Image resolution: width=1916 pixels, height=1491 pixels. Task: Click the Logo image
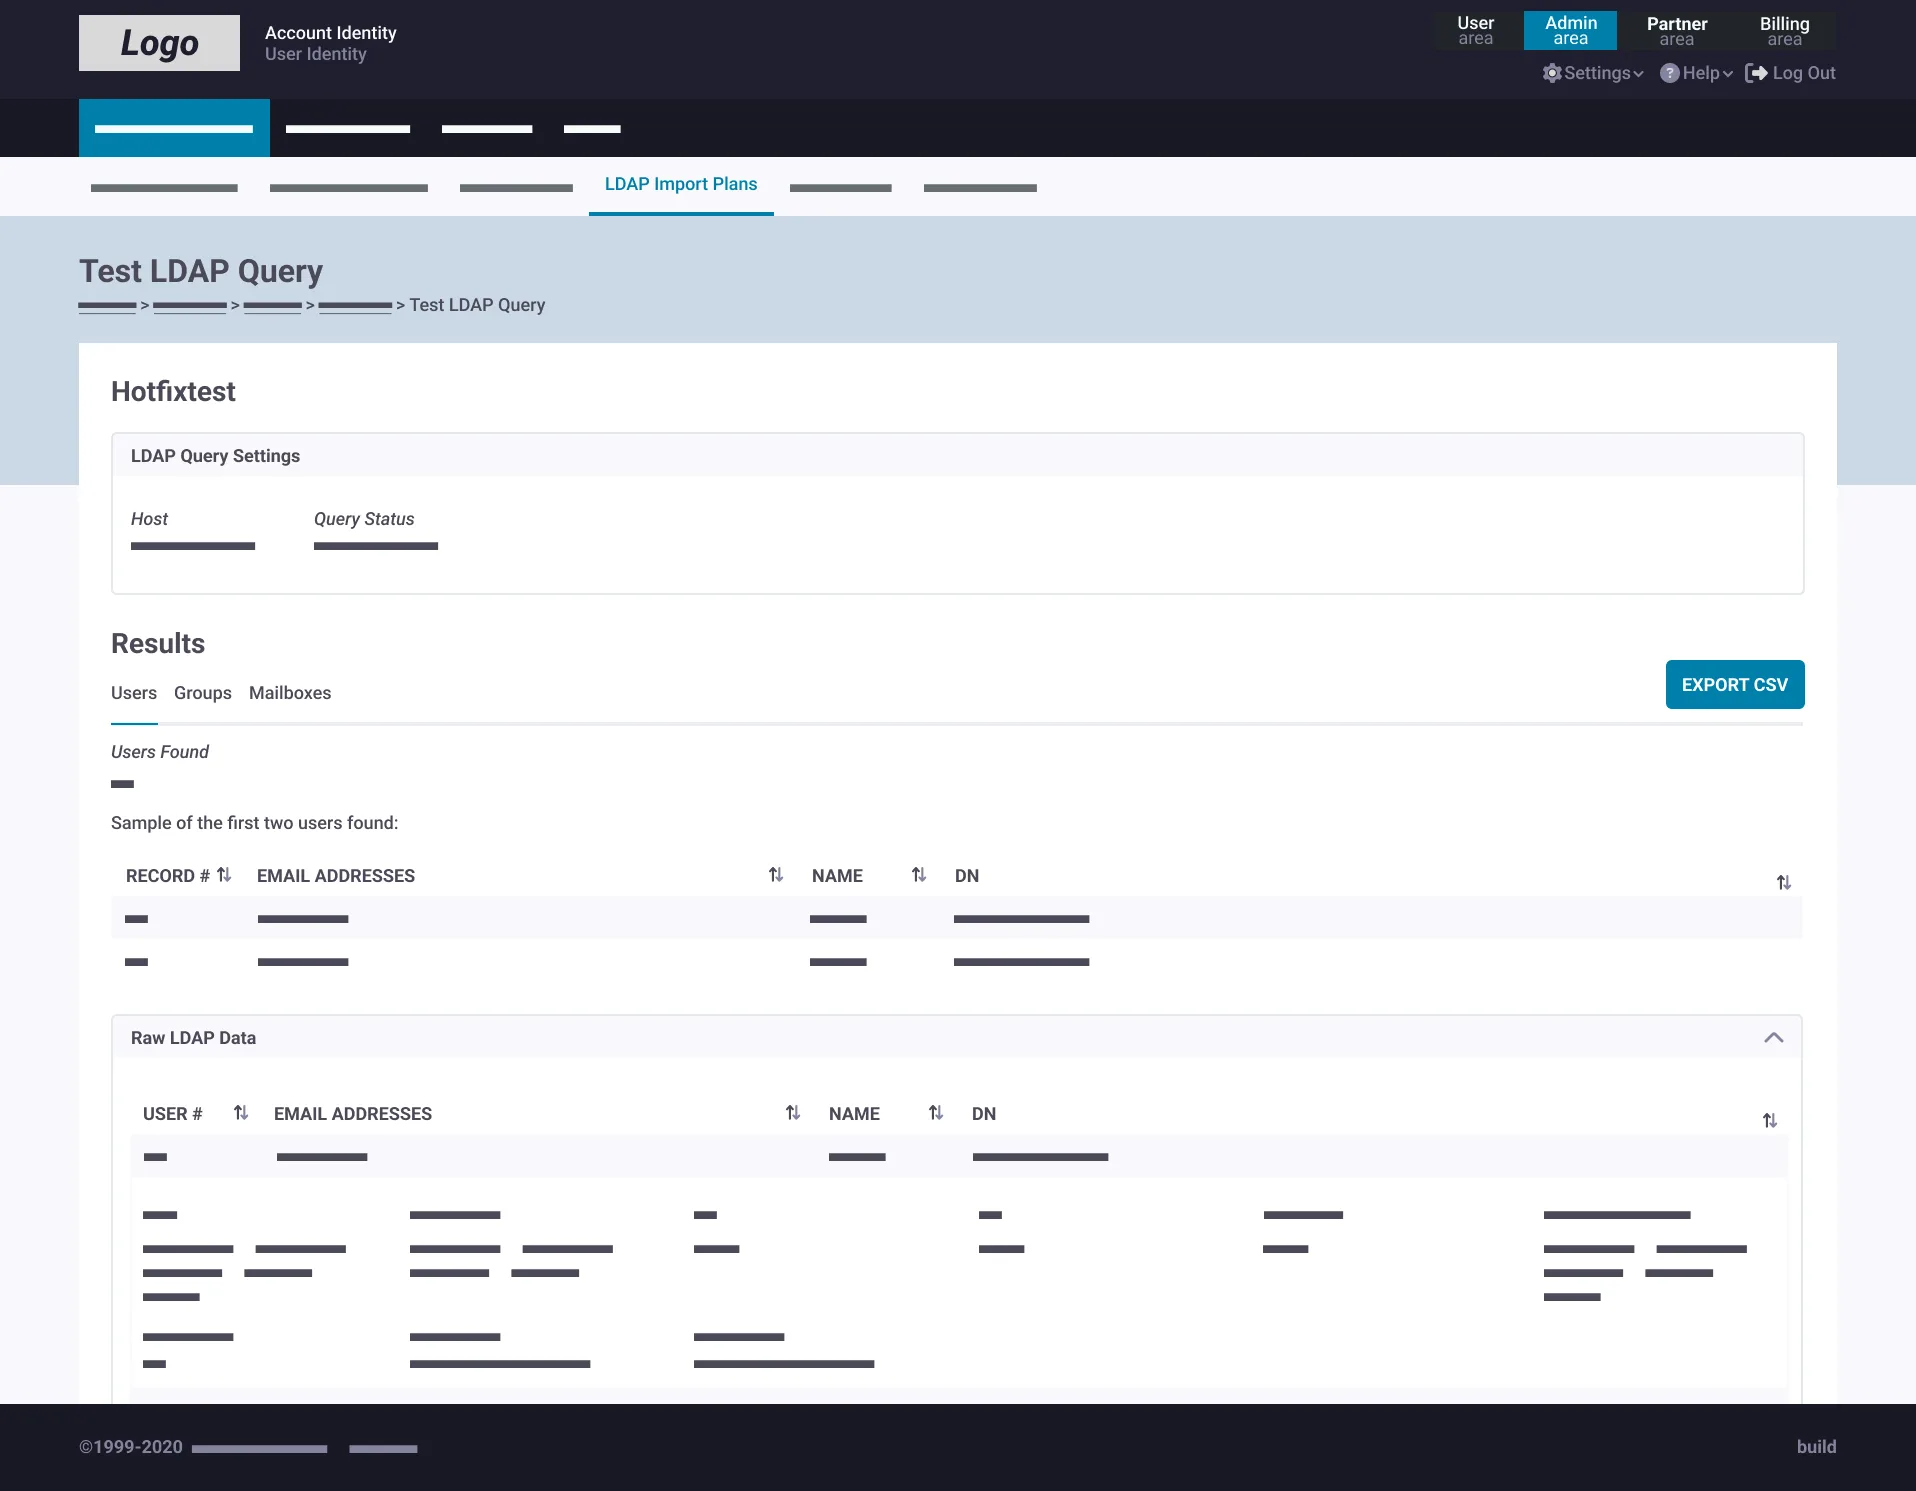159,43
